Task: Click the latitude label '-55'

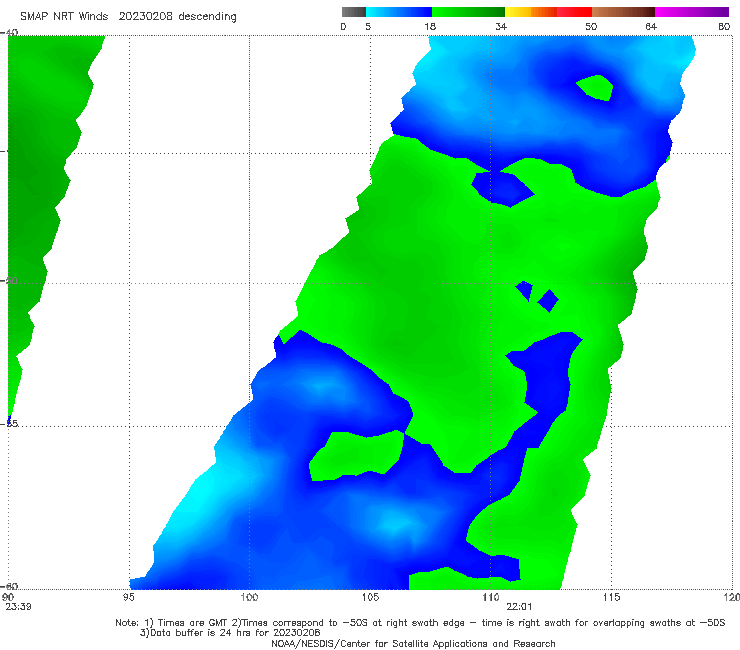Action: [9, 424]
